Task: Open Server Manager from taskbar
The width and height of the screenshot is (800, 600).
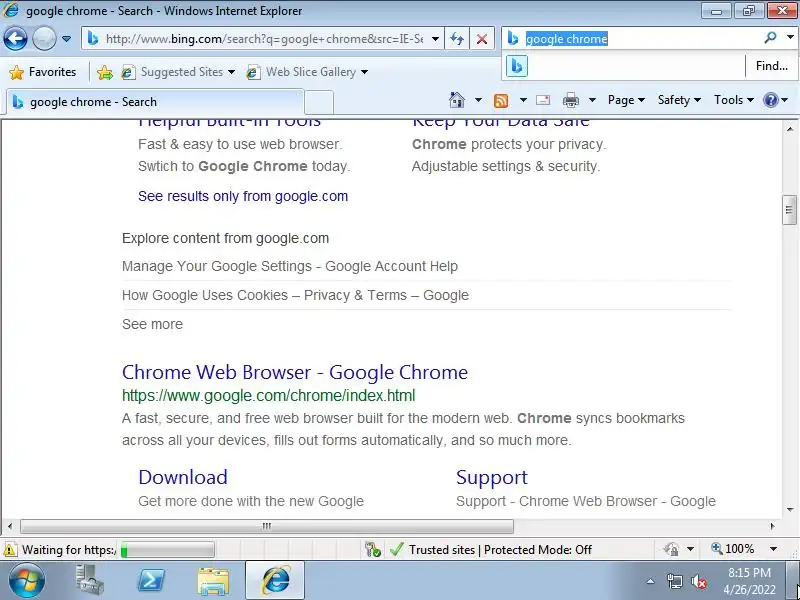Action: click(90, 580)
